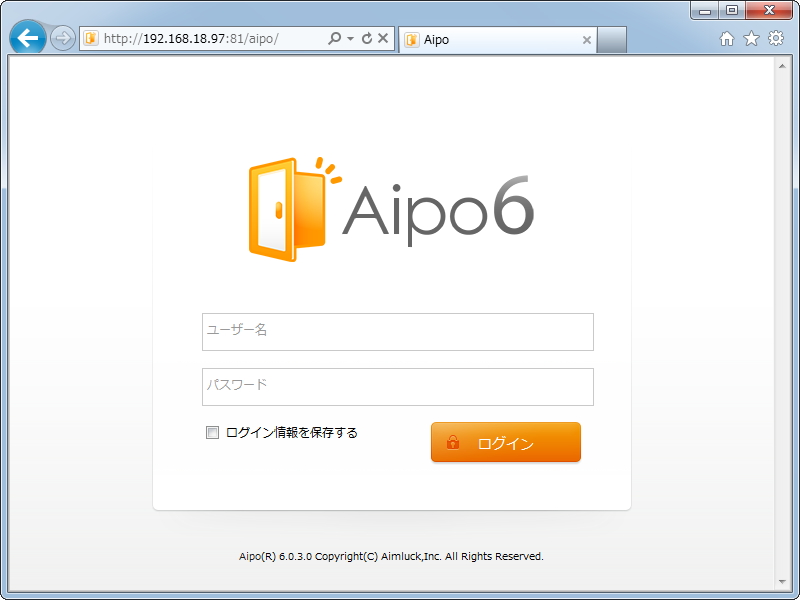Click the ユーザー名 input field

(x=398, y=331)
